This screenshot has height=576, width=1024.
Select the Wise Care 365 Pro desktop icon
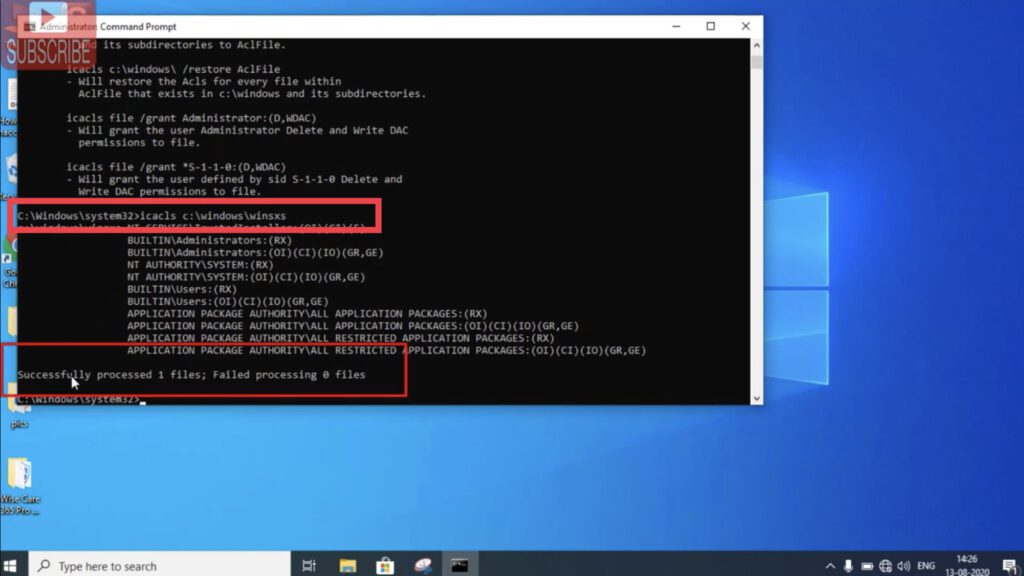click(x=20, y=486)
